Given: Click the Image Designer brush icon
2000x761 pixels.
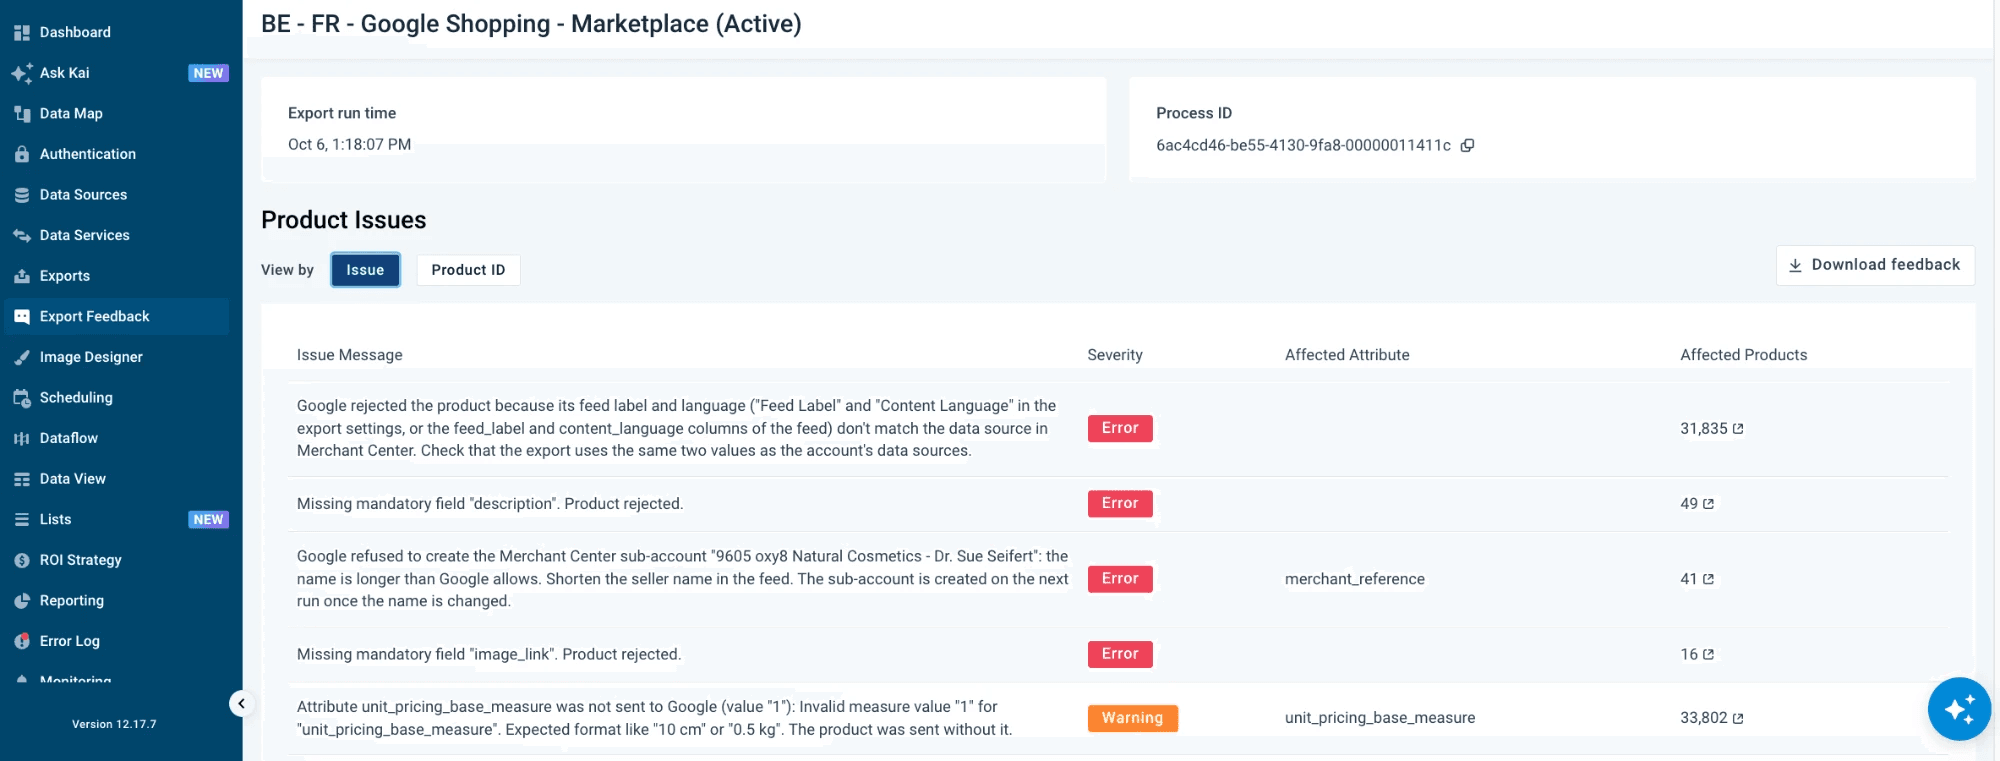Looking at the screenshot, I should pos(22,357).
